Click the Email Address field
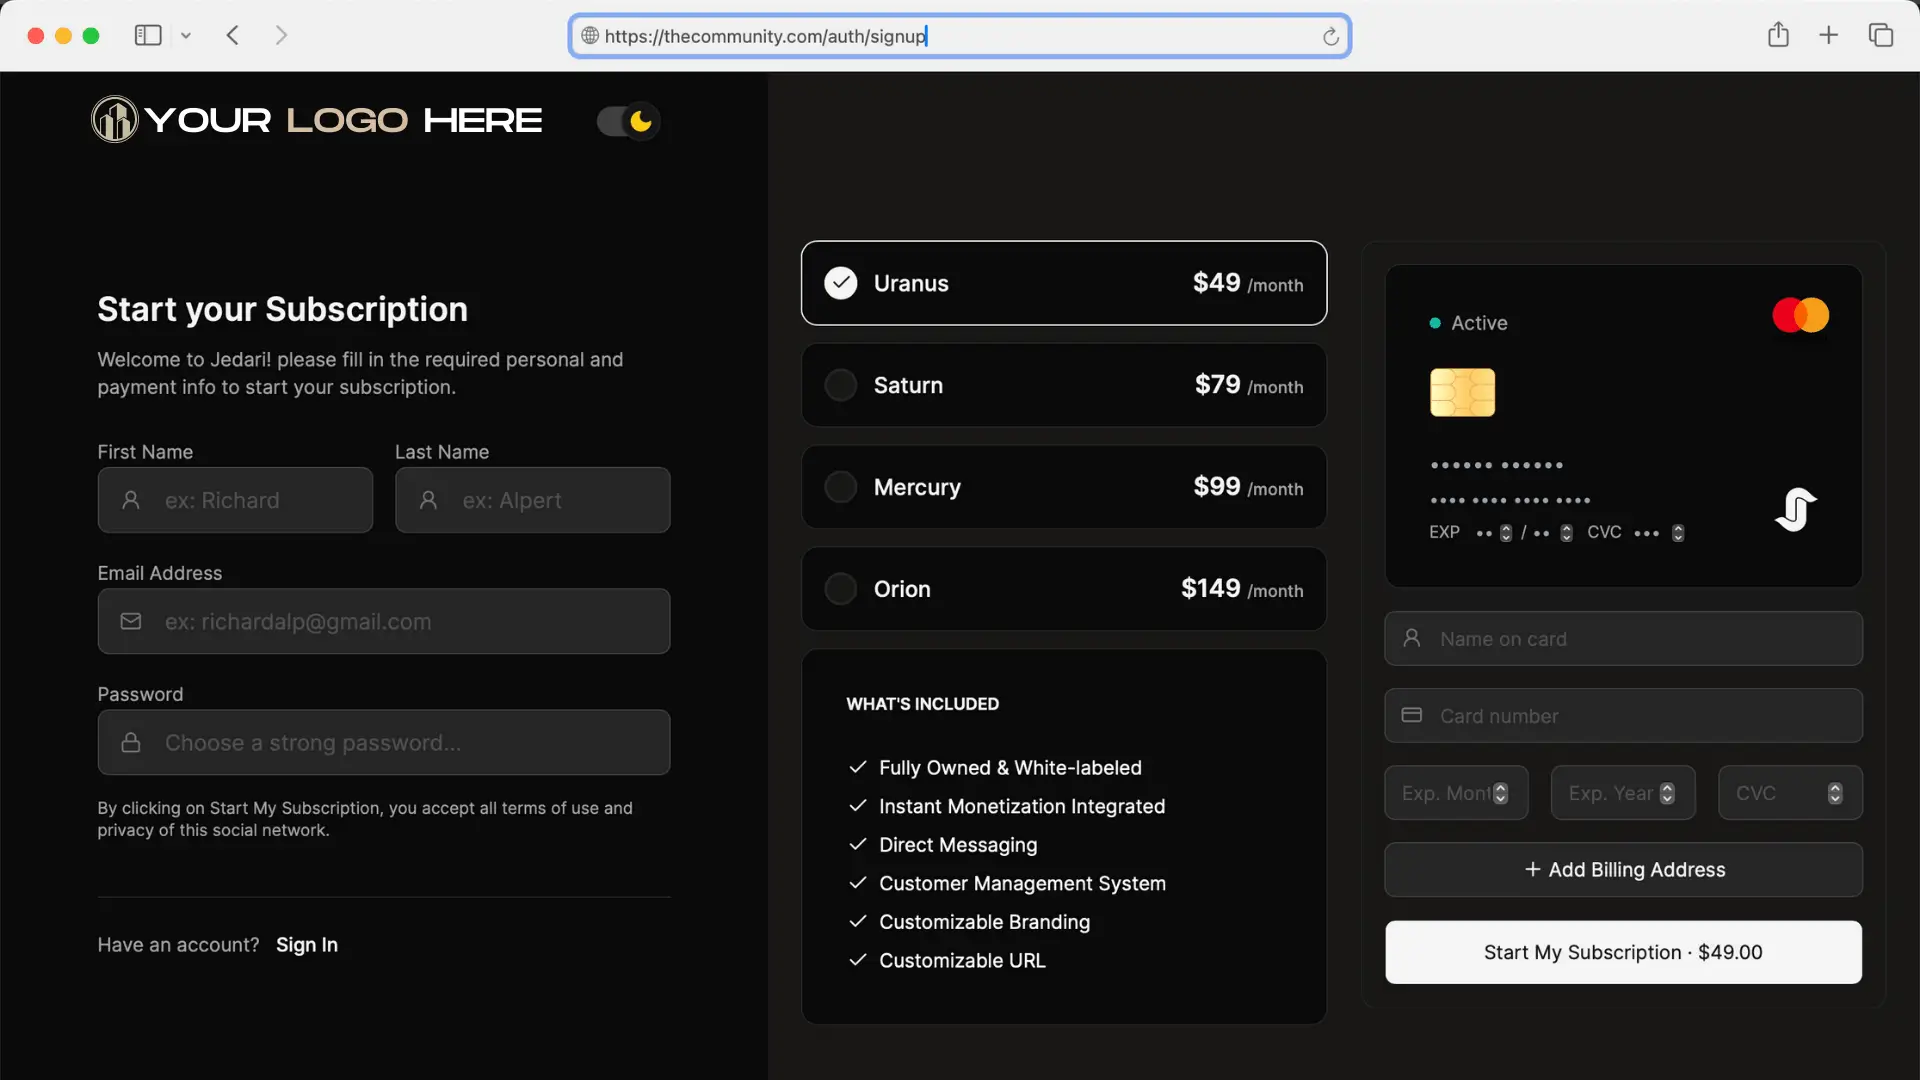This screenshot has height=1080, width=1920. coord(384,621)
